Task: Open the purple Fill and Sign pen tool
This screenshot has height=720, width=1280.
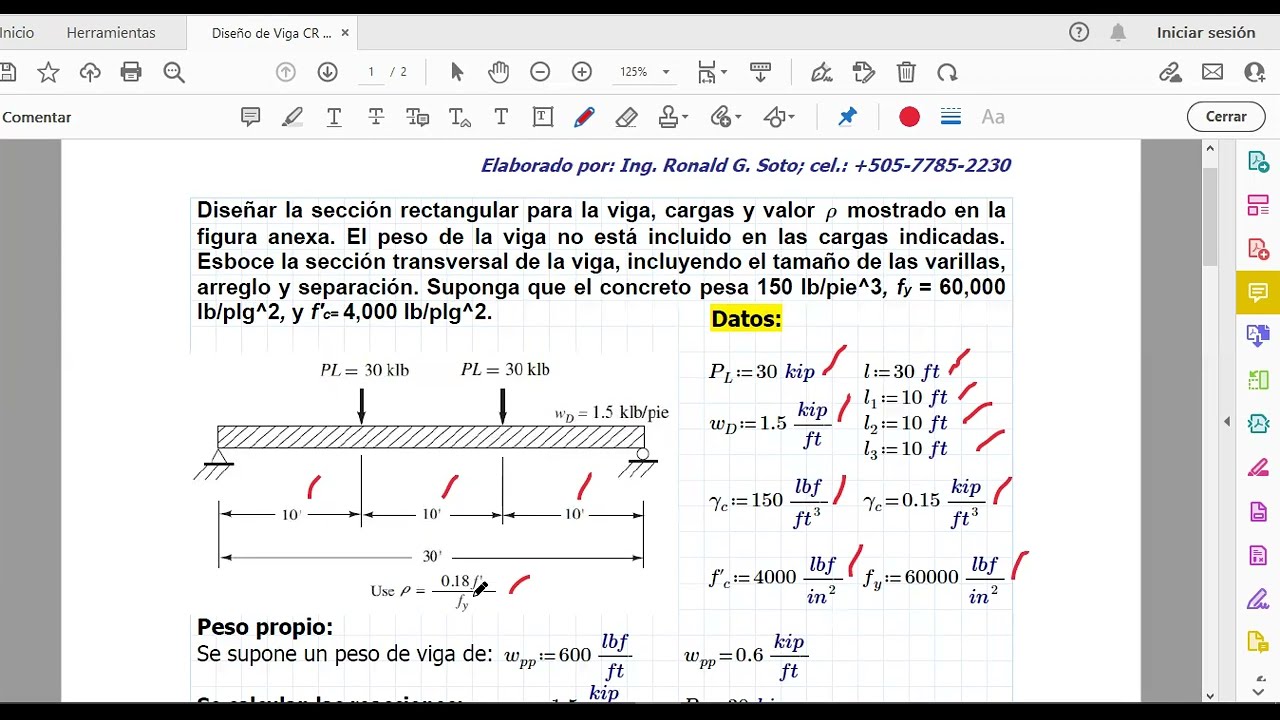Action: (1258, 599)
